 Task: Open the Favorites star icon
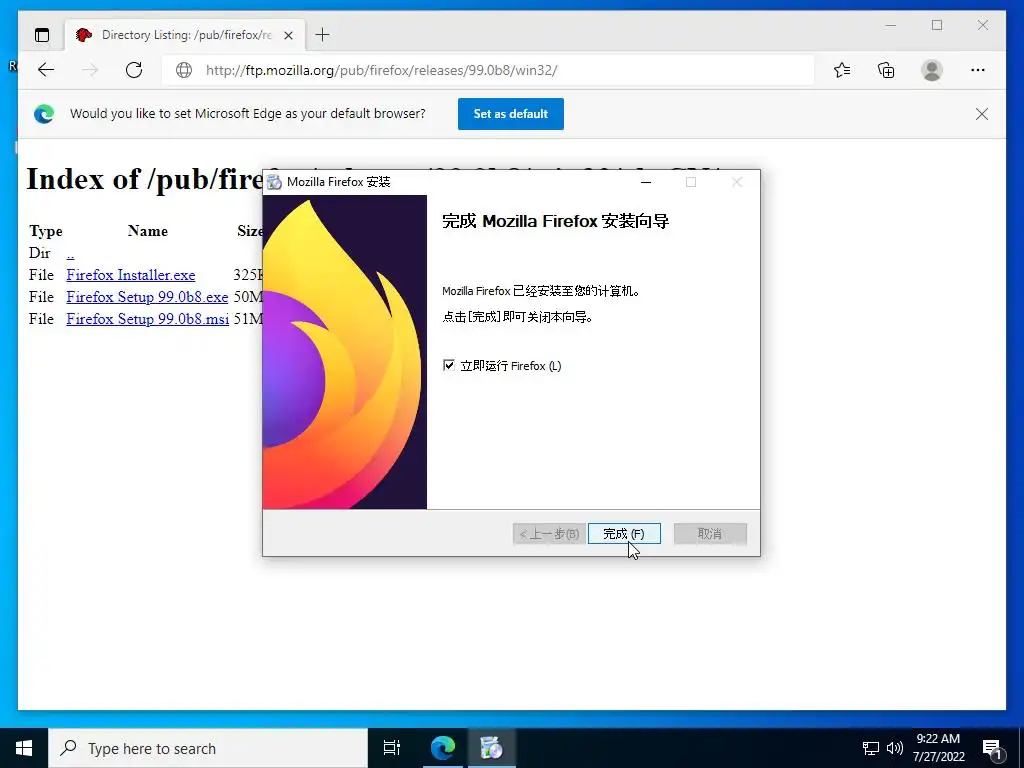842,70
